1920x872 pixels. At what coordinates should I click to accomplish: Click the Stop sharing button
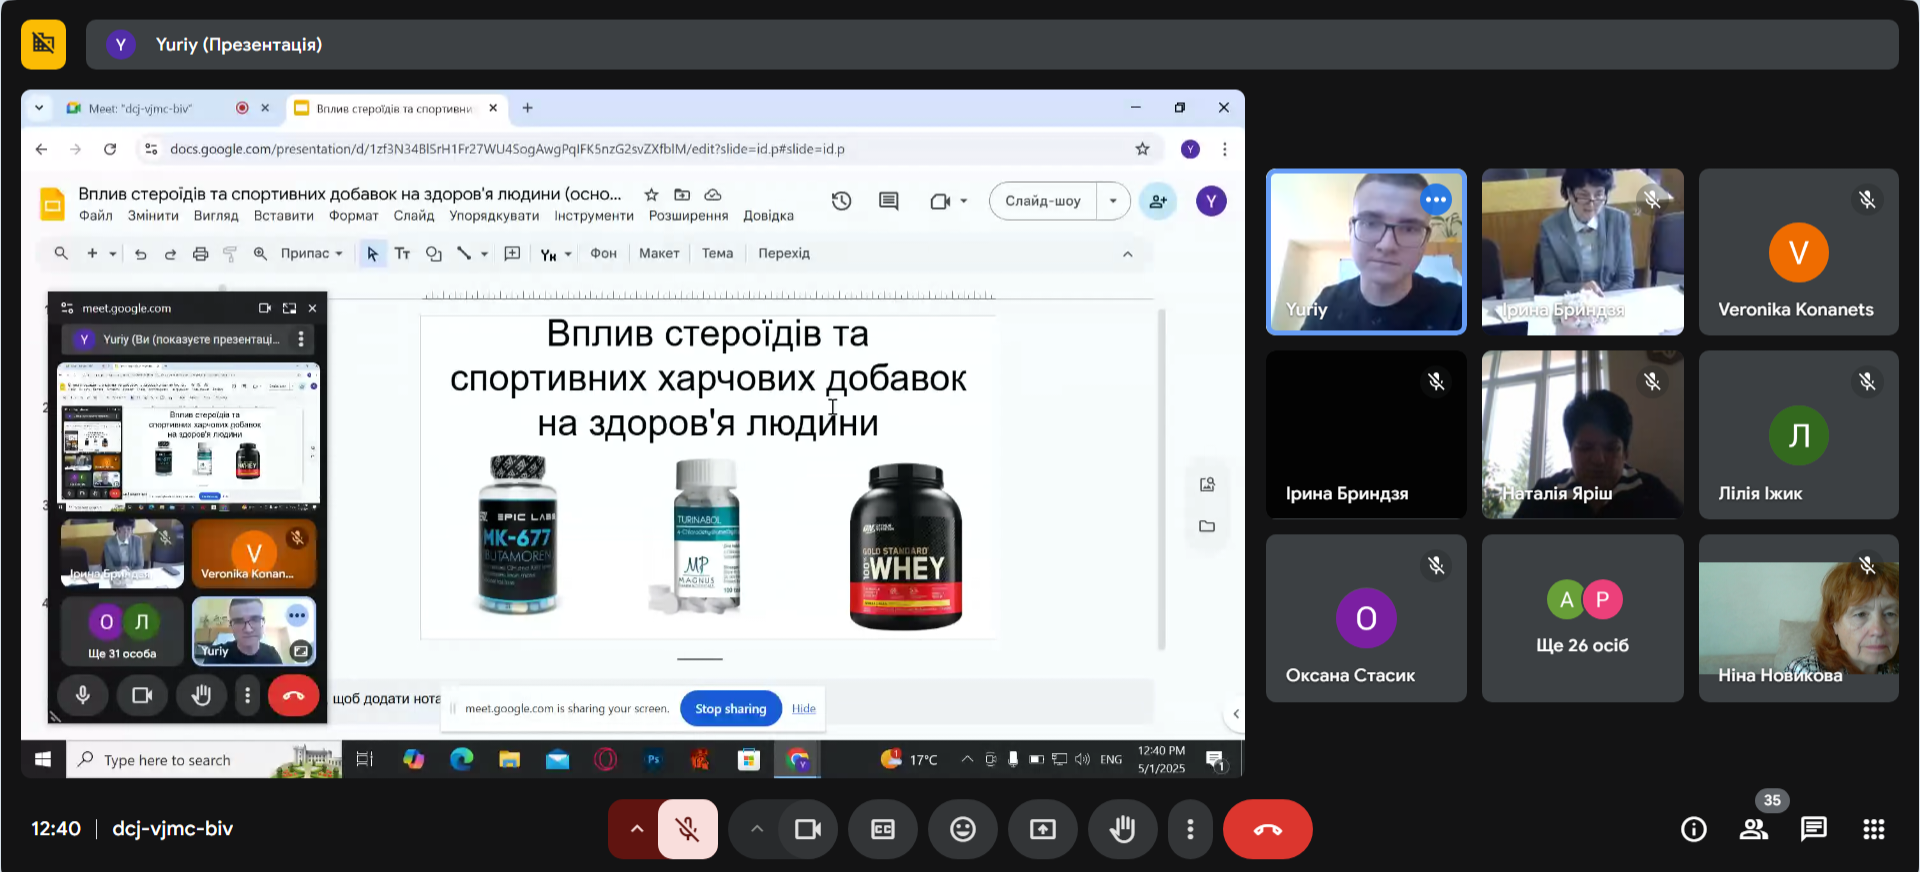[x=730, y=709]
